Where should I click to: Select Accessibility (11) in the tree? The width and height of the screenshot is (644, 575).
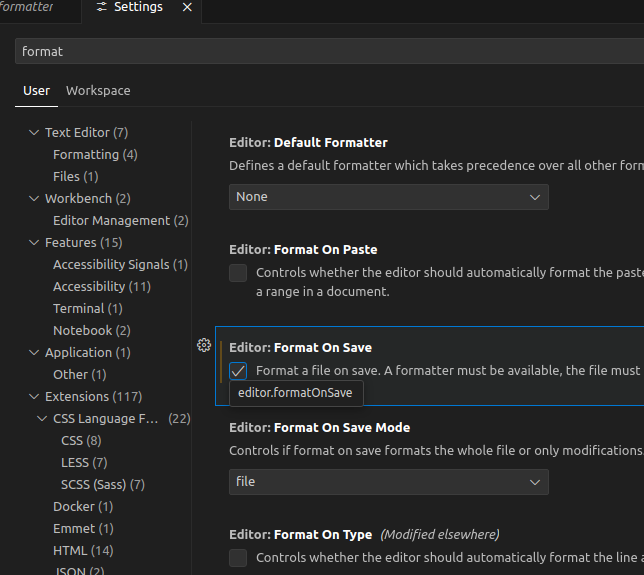click(x=102, y=287)
